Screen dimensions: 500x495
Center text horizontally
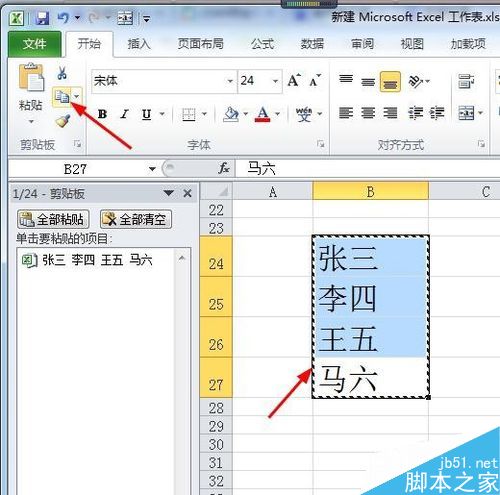coord(368,113)
